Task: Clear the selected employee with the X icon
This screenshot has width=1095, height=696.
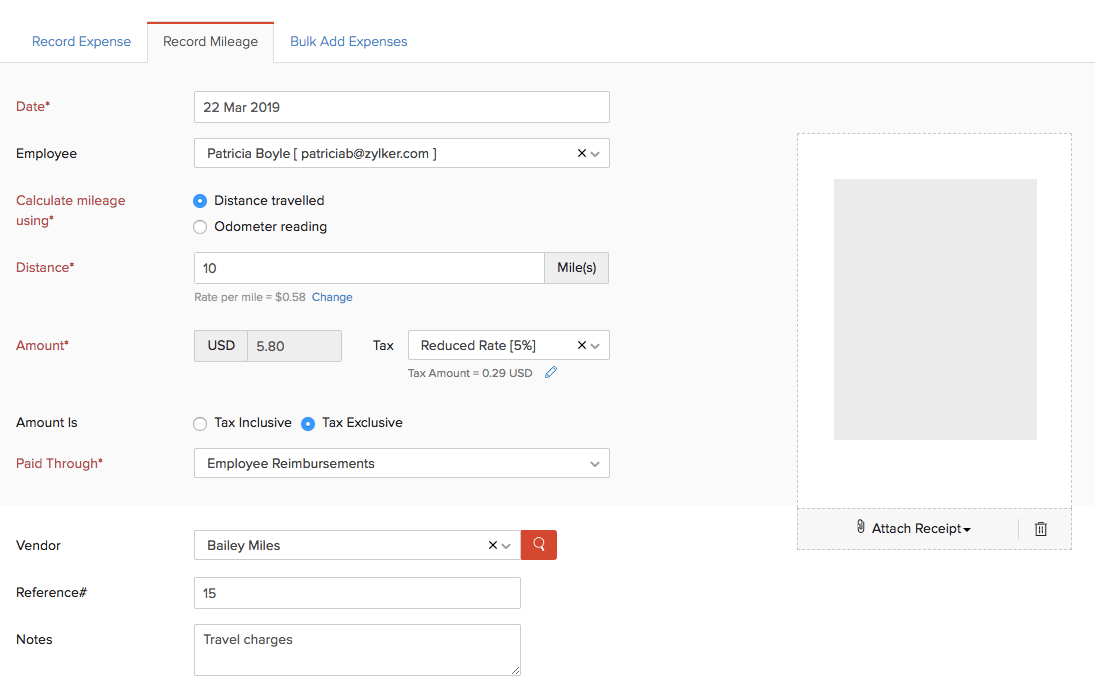Action: (x=582, y=153)
